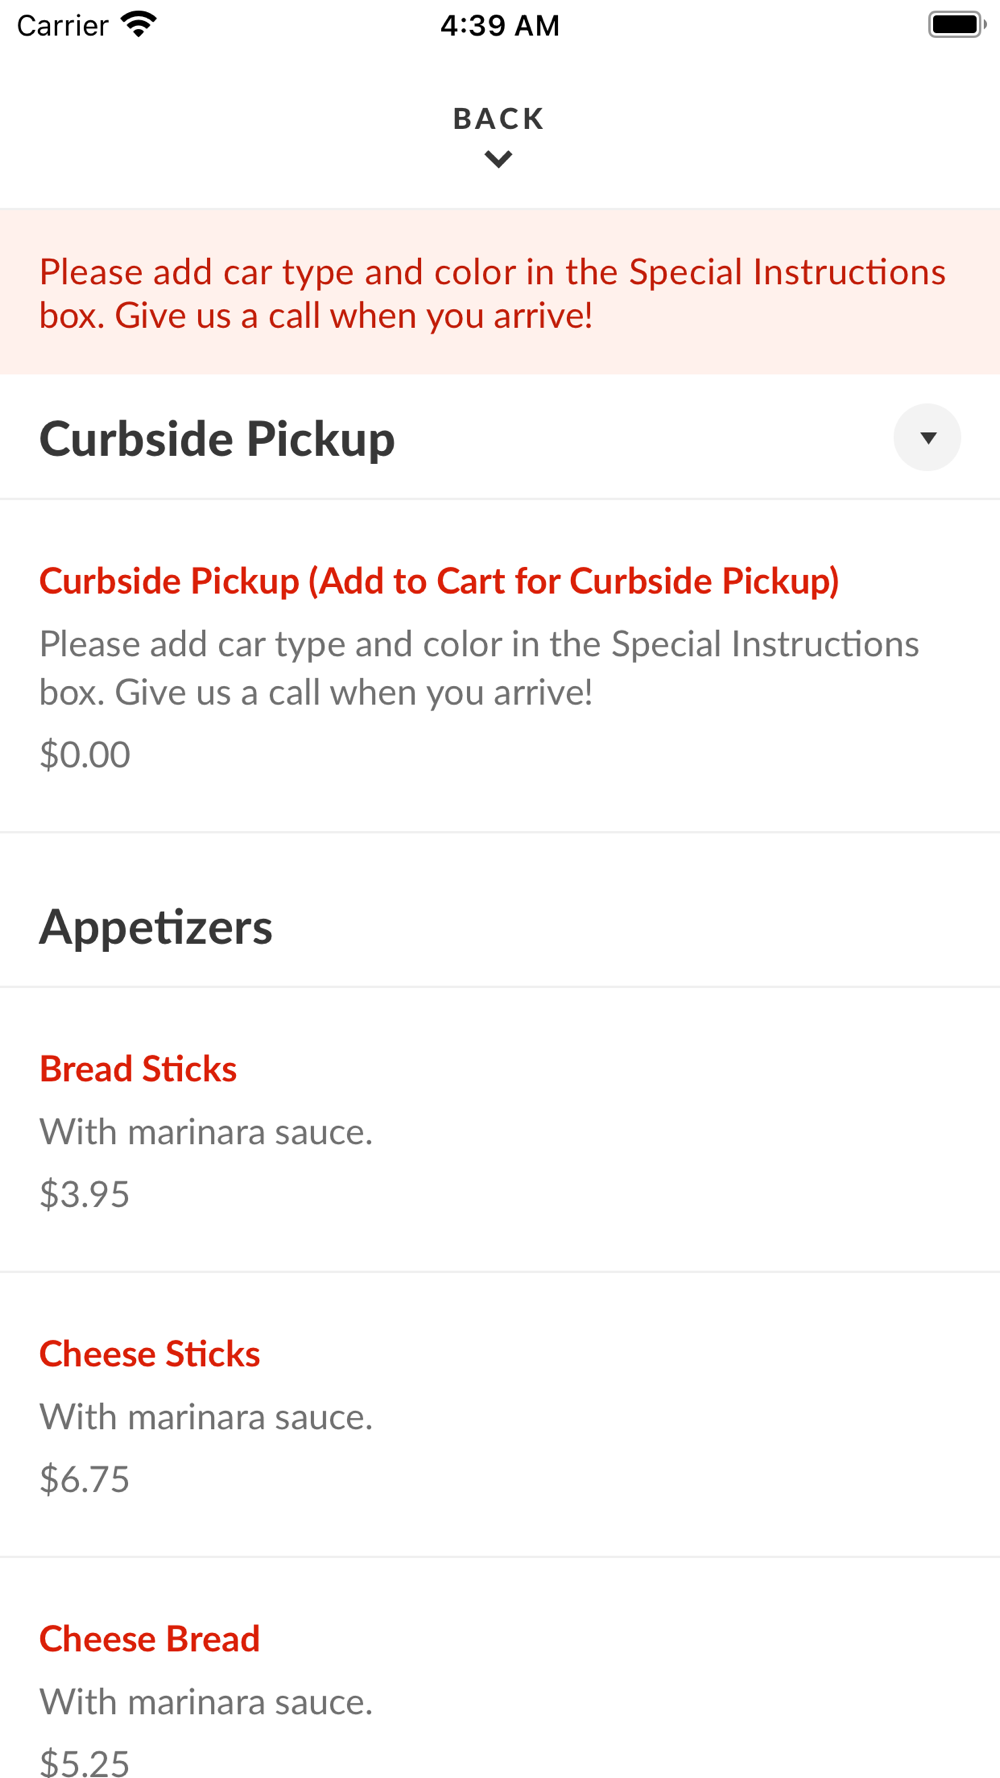The height and width of the screenshot is (1778, 1000).
Task: Choose the Cheese Sticks menu item
Action: pyautogui.click(x=150, y=1354)
